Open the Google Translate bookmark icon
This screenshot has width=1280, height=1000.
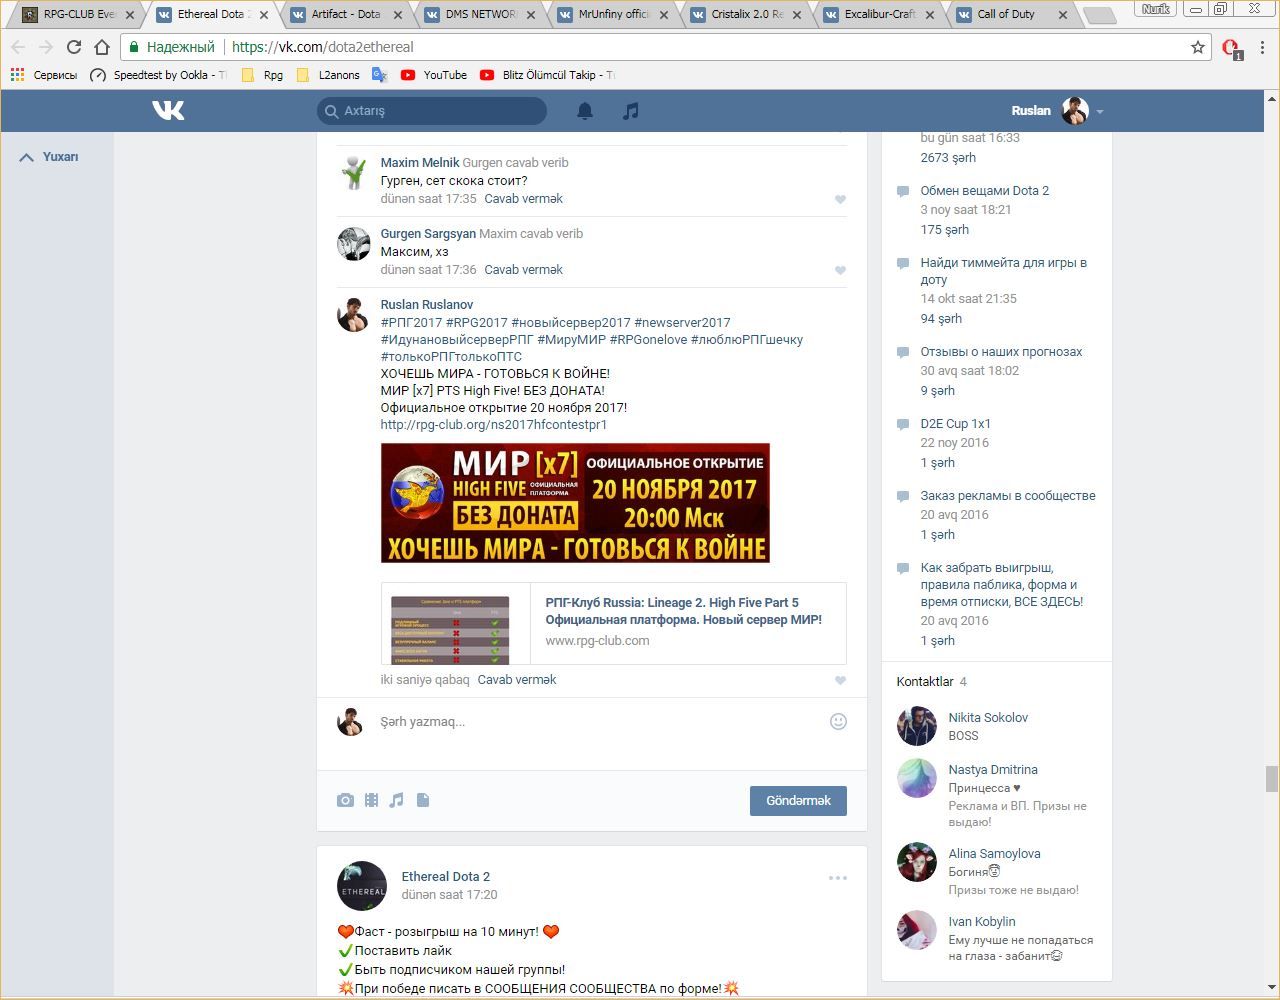[x=379, y=75]
